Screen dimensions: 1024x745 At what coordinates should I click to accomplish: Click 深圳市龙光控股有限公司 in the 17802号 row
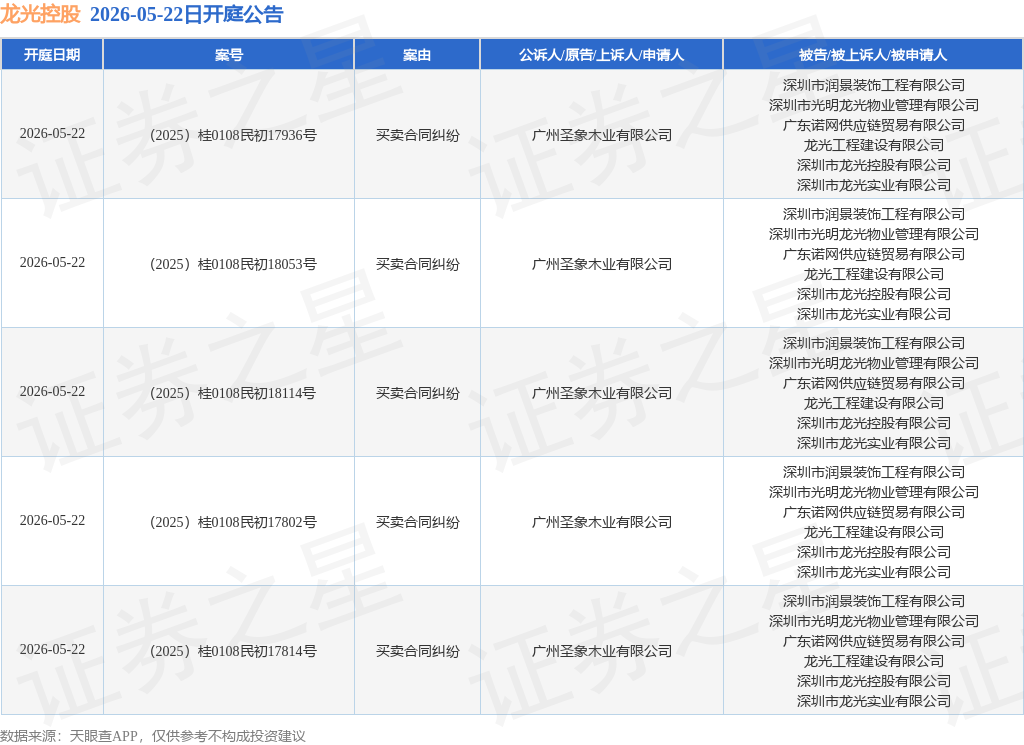[874, 552]
